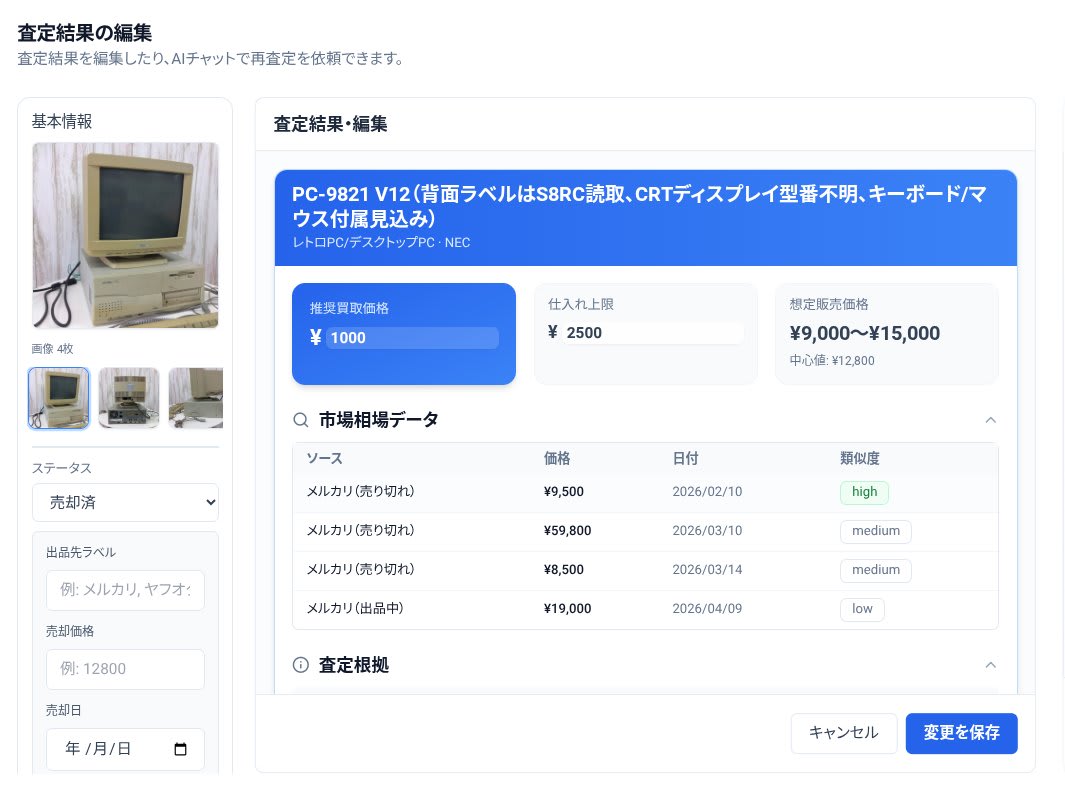1065x797 pixels.
Task: Click the low badge on the ¥19,000 row
Action: point(862,608)
